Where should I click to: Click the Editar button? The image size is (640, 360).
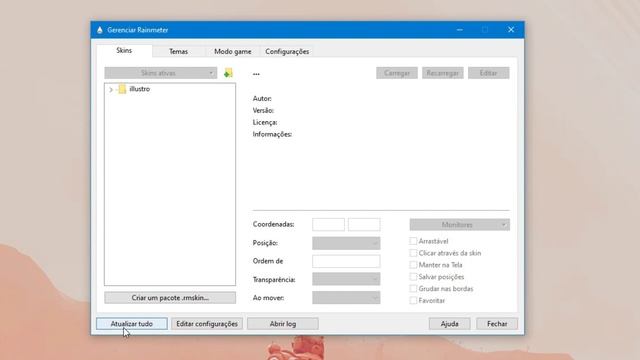pos(489,73)
